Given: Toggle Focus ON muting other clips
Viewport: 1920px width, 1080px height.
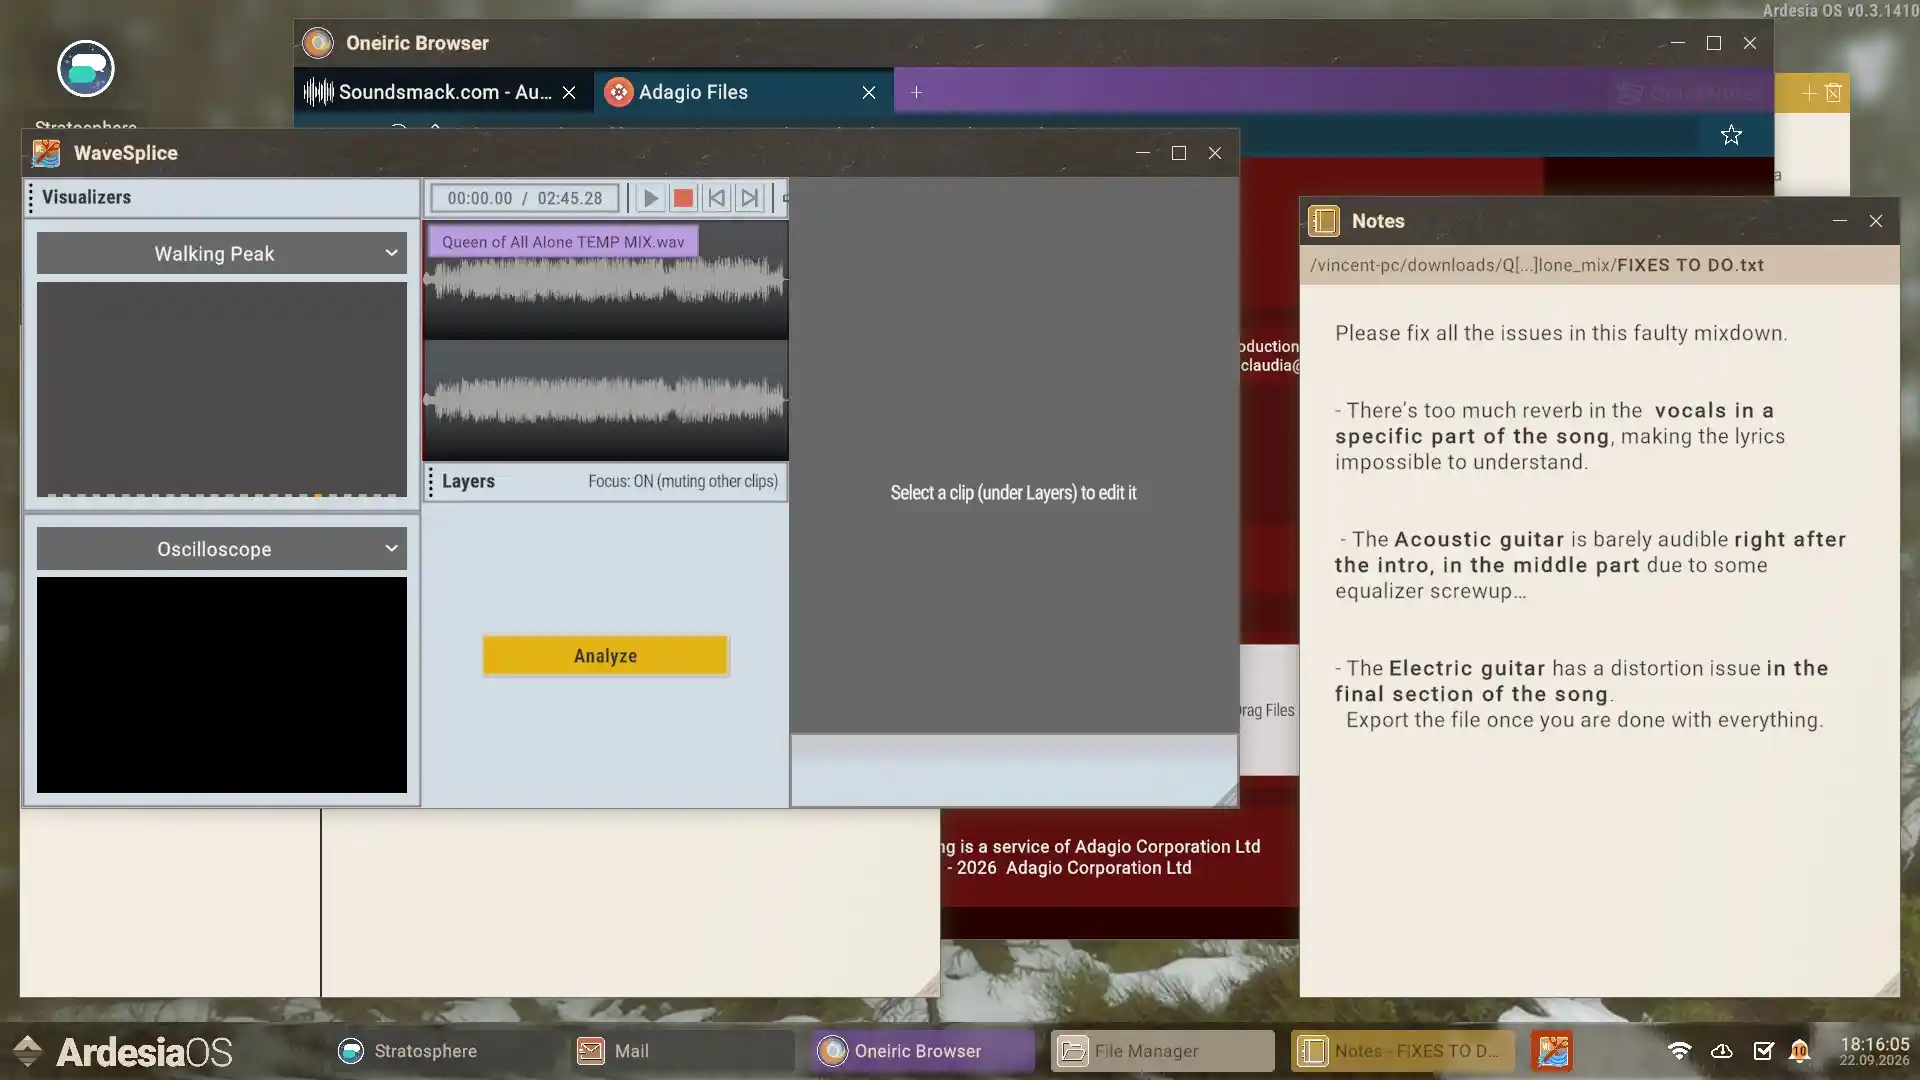Looking at the screenshot, I should click(x=682, y=481).
